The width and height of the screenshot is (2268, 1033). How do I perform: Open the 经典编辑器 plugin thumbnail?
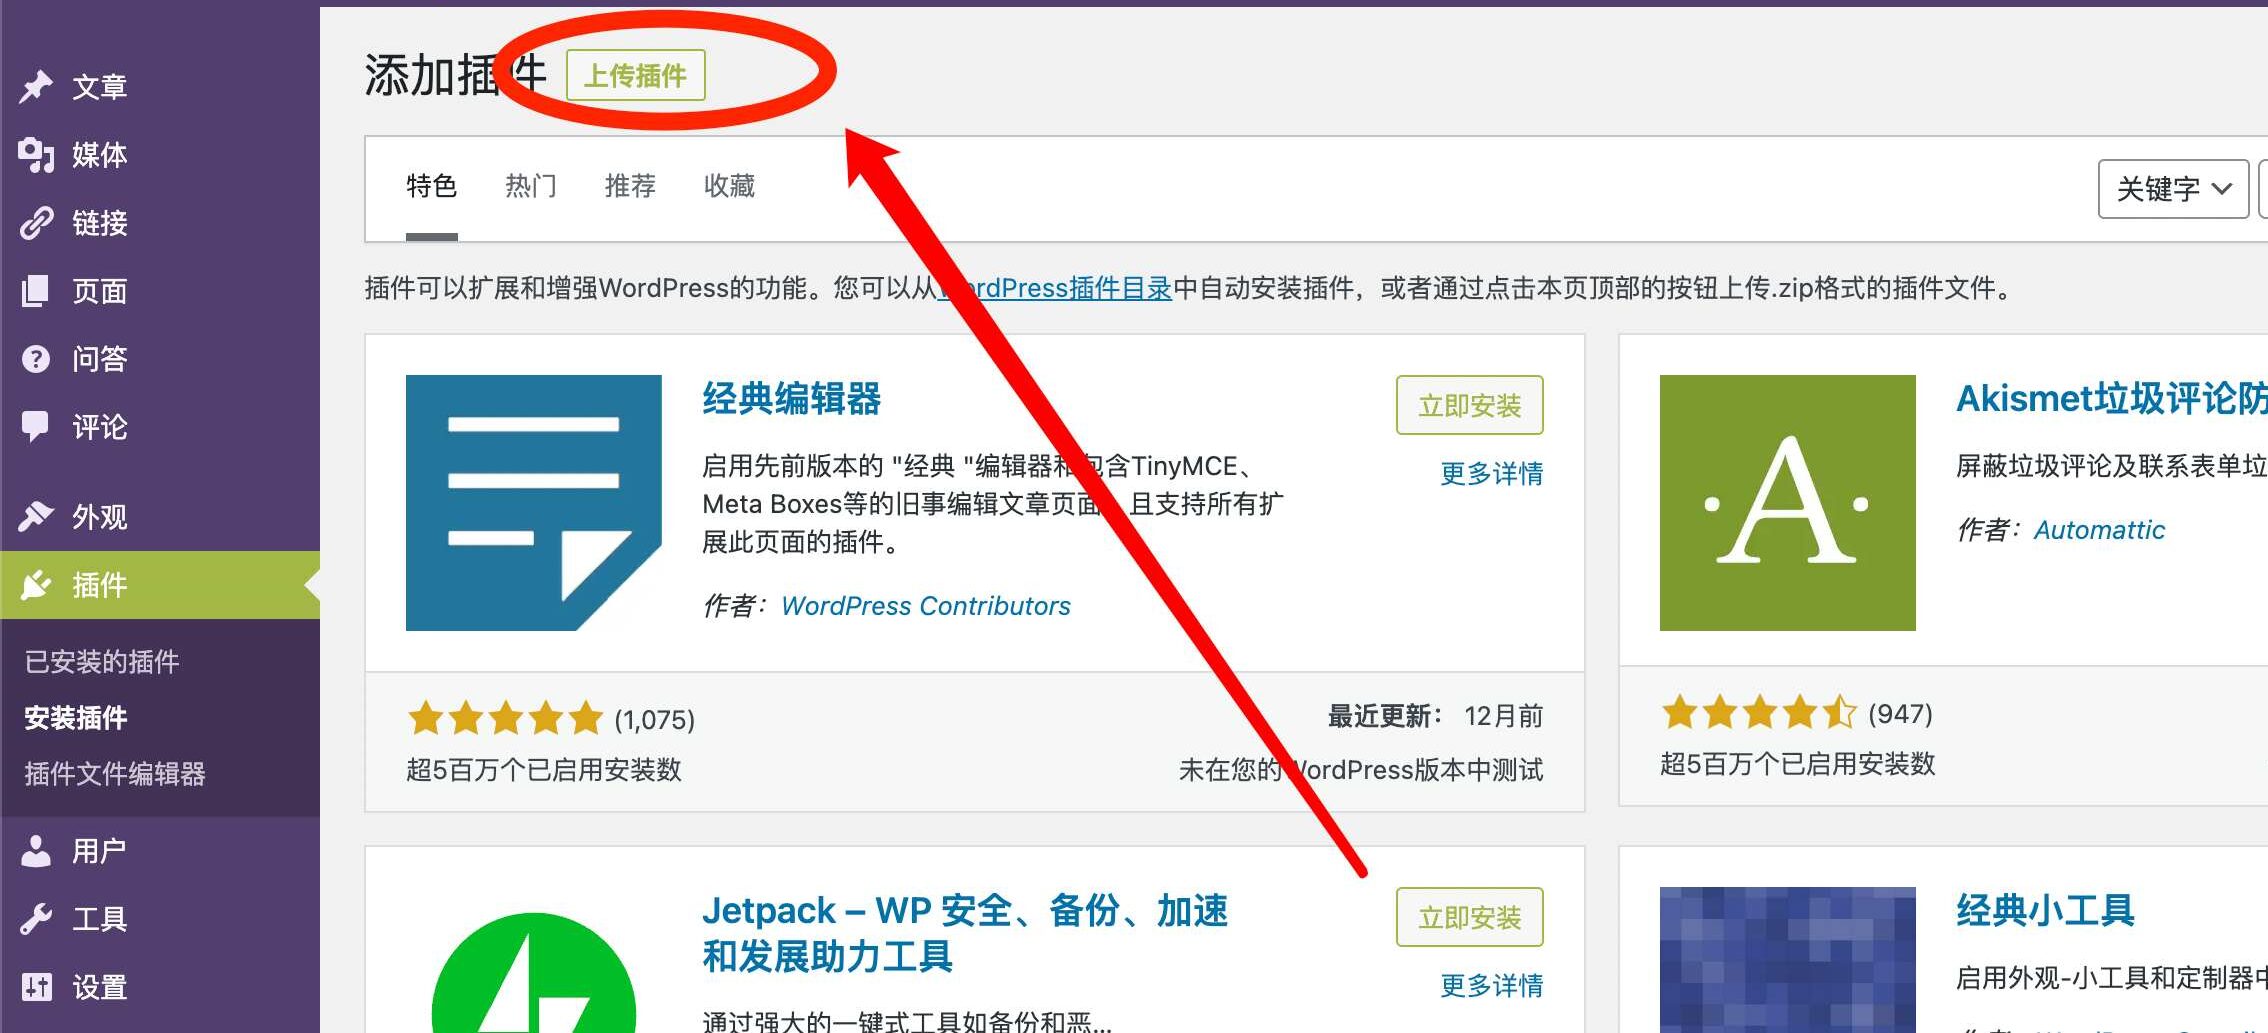(x=534, y=503)
